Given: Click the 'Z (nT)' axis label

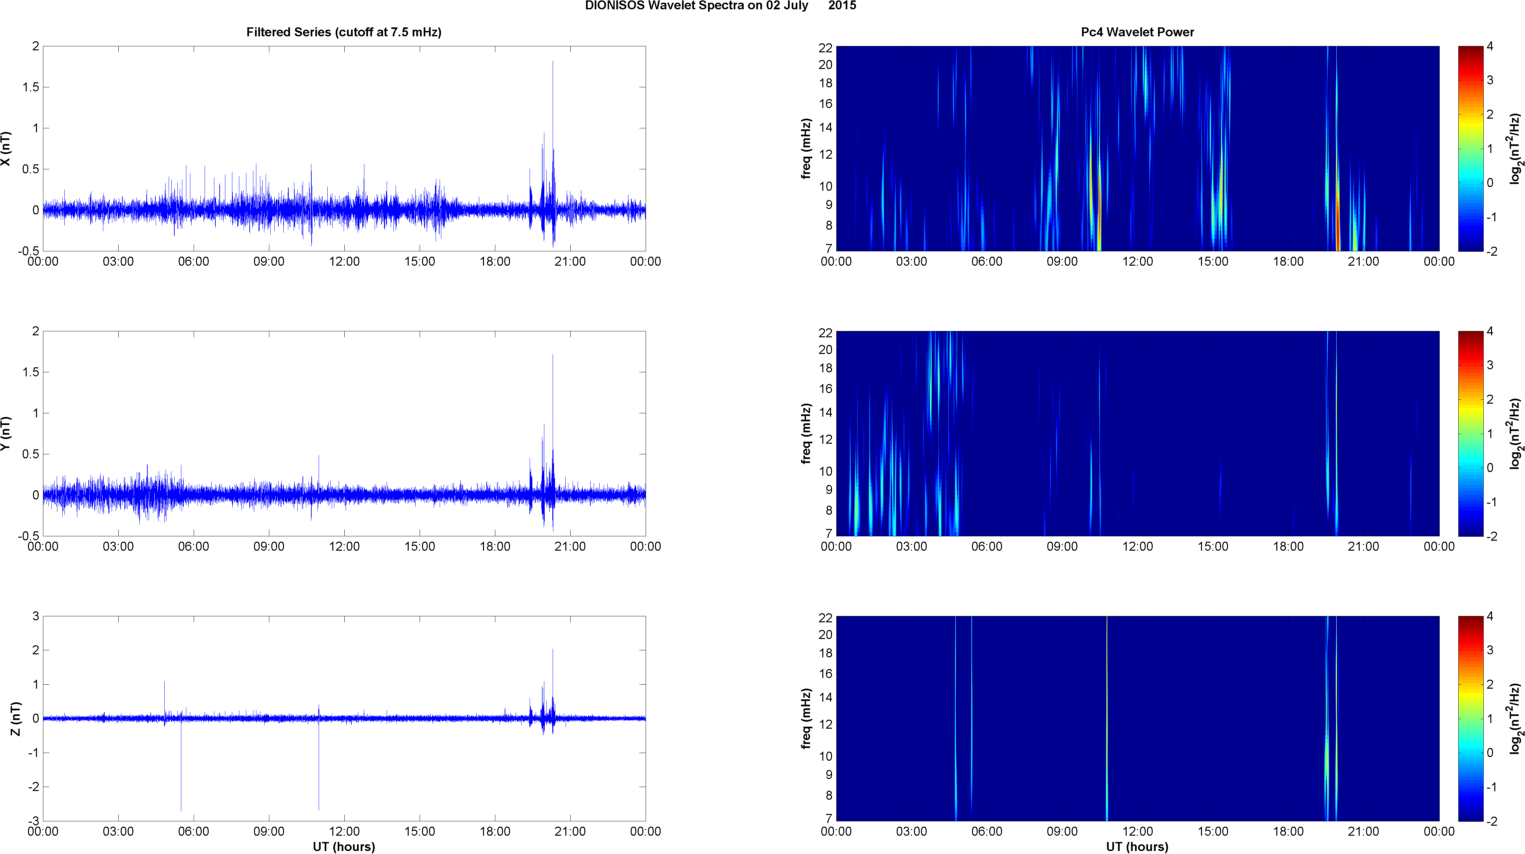Looking at the screenshot, I should click(16, 719).
